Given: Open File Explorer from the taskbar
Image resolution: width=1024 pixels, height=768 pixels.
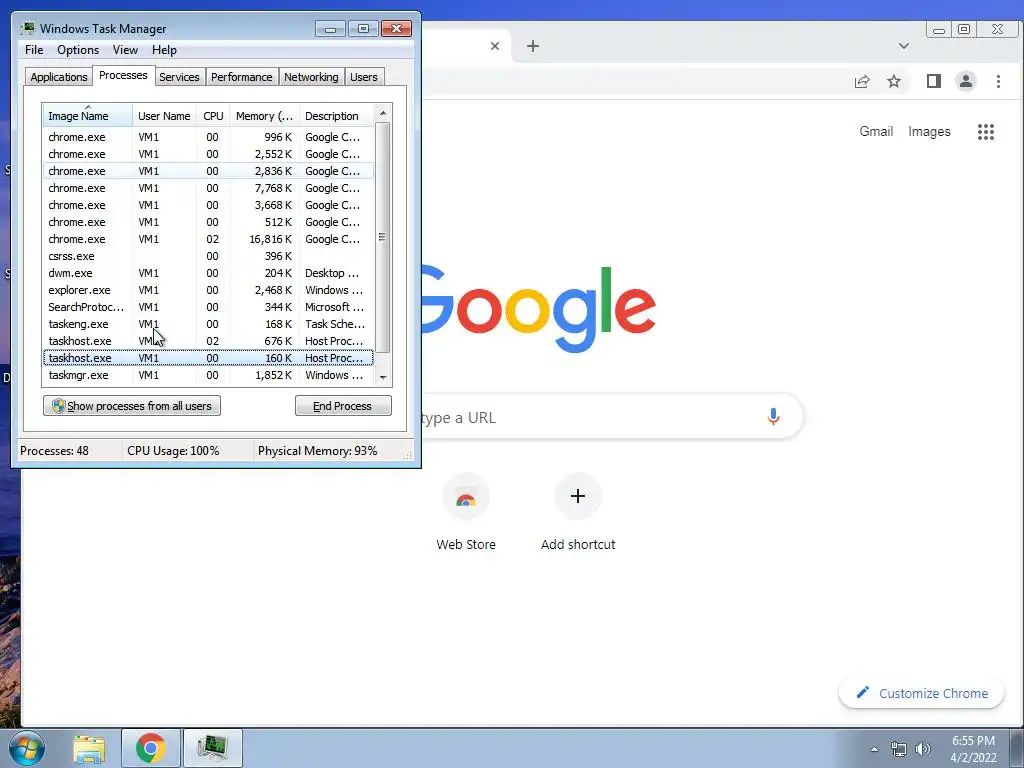Looking at the screenshot, I should (89, 748).
